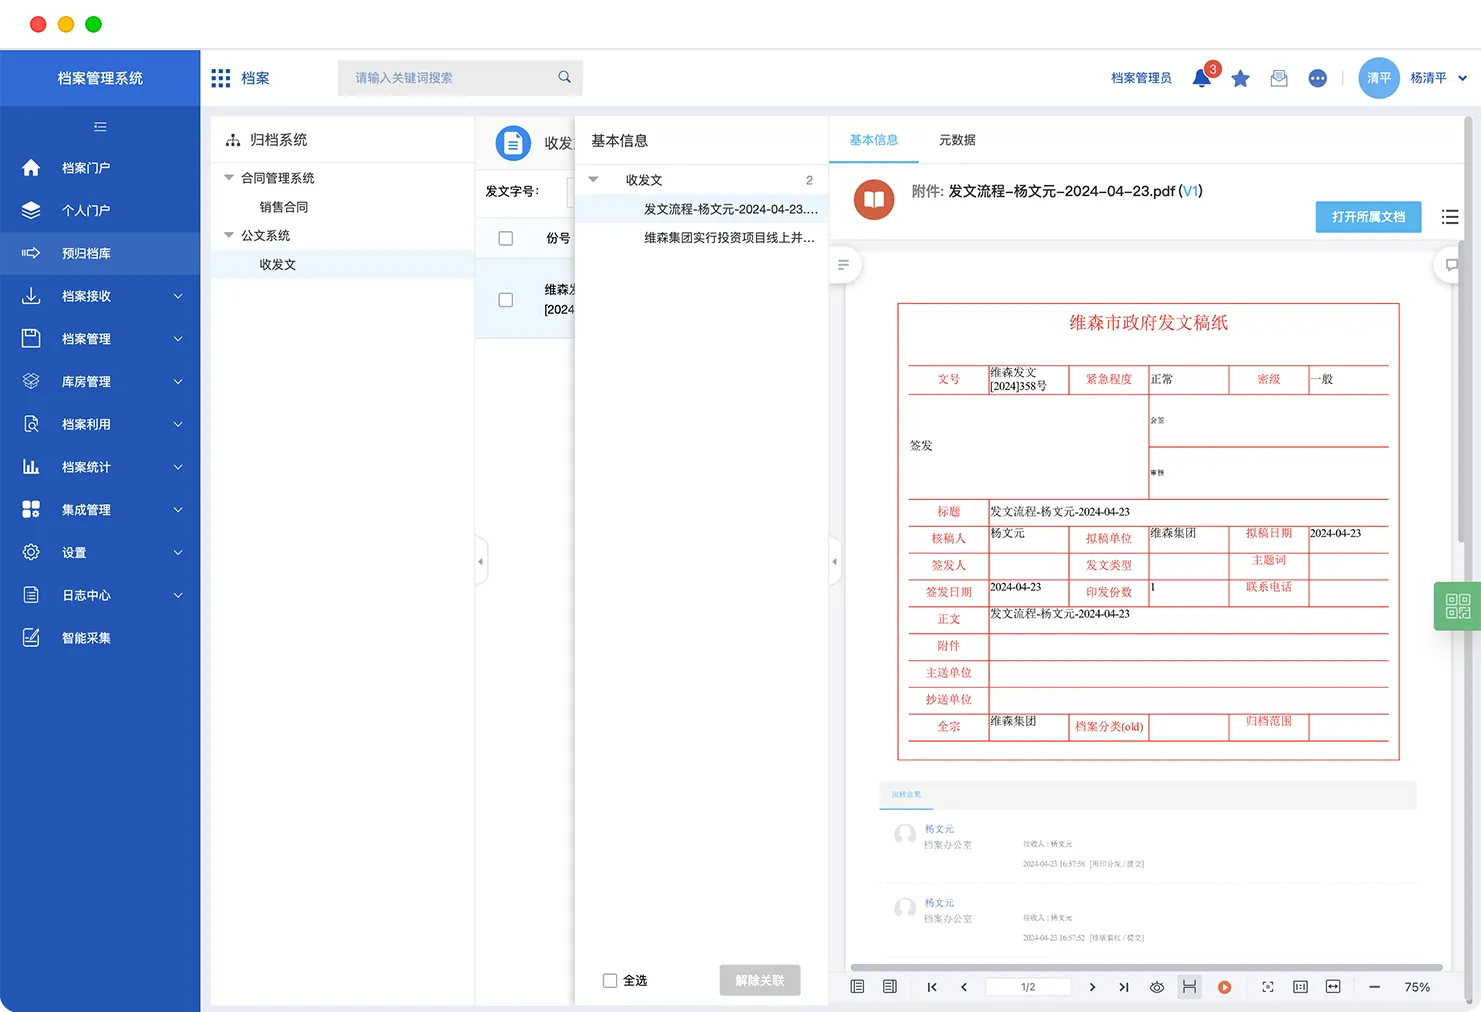The width and height of the screenshot is (1481, 1012).
Task: Click the left panel collapse handle
Action: click(481, 561)
